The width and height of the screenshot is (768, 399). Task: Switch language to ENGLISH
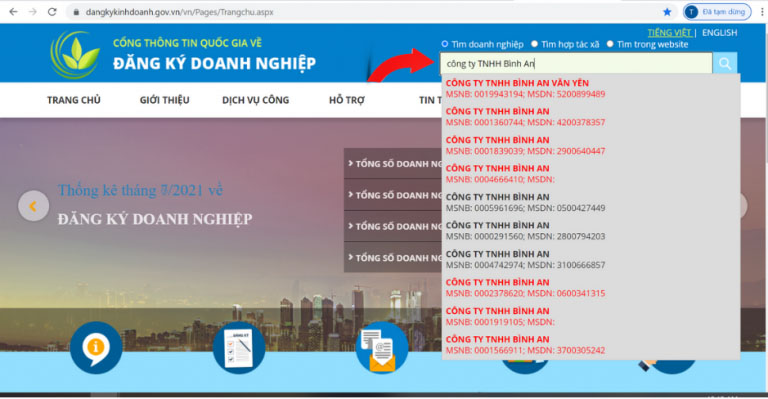720,33
